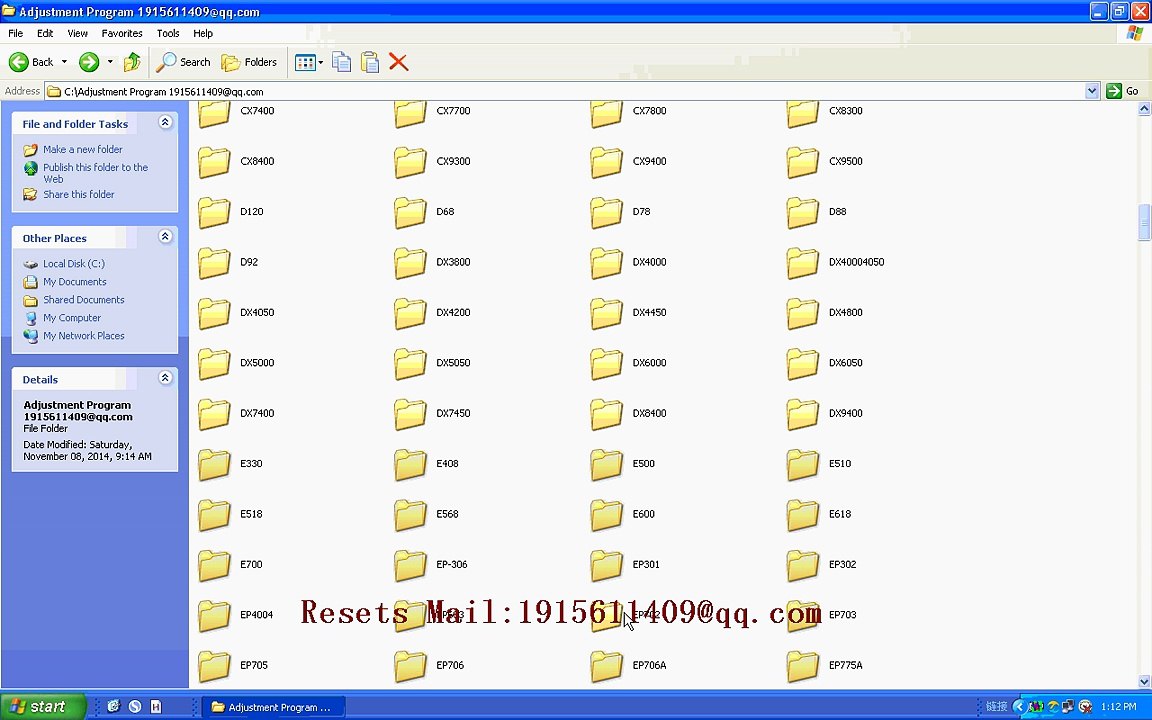Select the D88 folder icon
Image resolution: width=1152 pixels, height=720 pixels.
tap(803, 213)
